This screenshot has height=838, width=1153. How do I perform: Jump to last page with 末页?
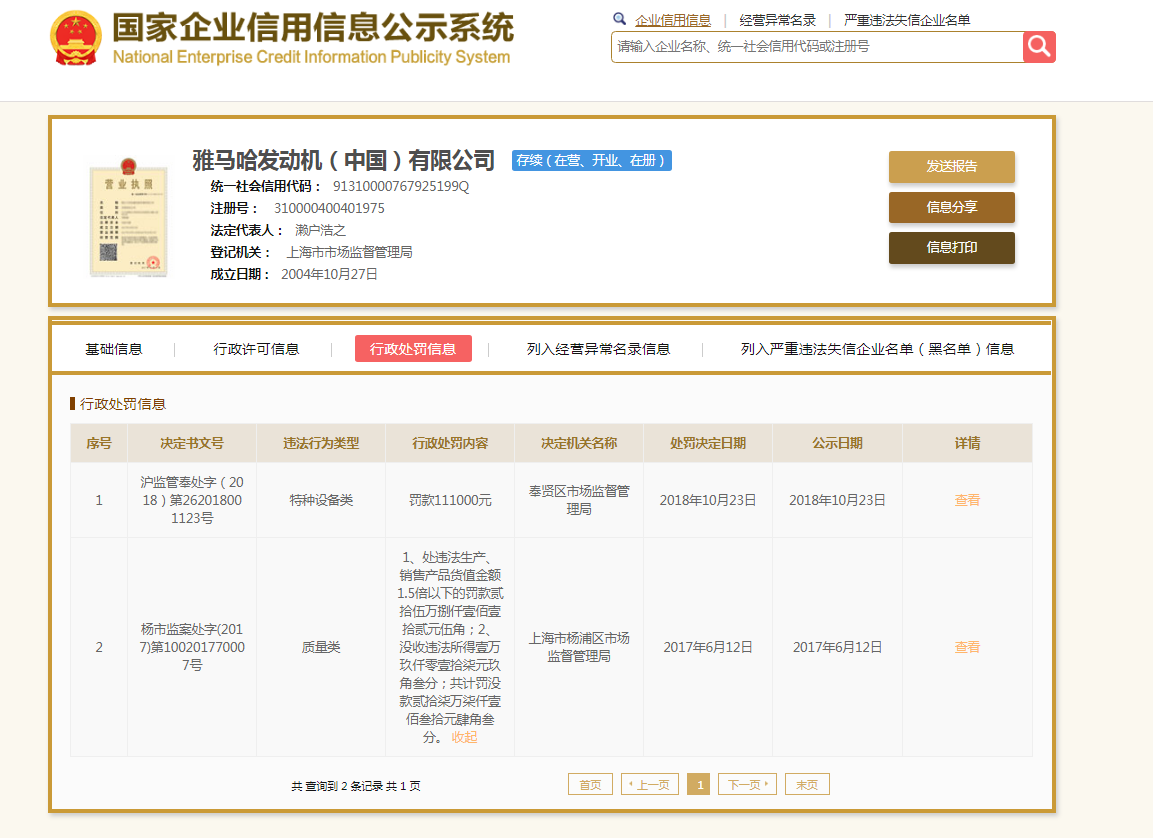click(x=807, y=784)
